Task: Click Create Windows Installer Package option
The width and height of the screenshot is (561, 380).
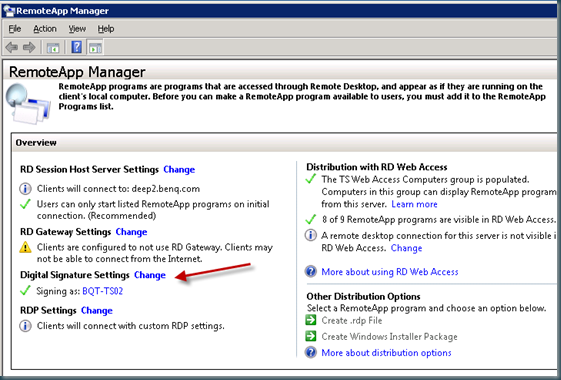Action: pyautogui.click(x=389, y=337)
